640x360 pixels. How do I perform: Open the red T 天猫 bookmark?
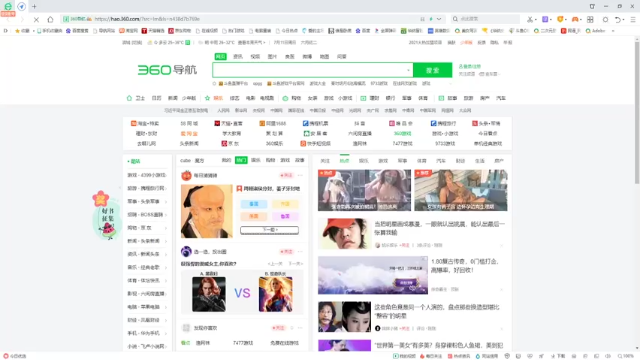[x=153, y=31]
